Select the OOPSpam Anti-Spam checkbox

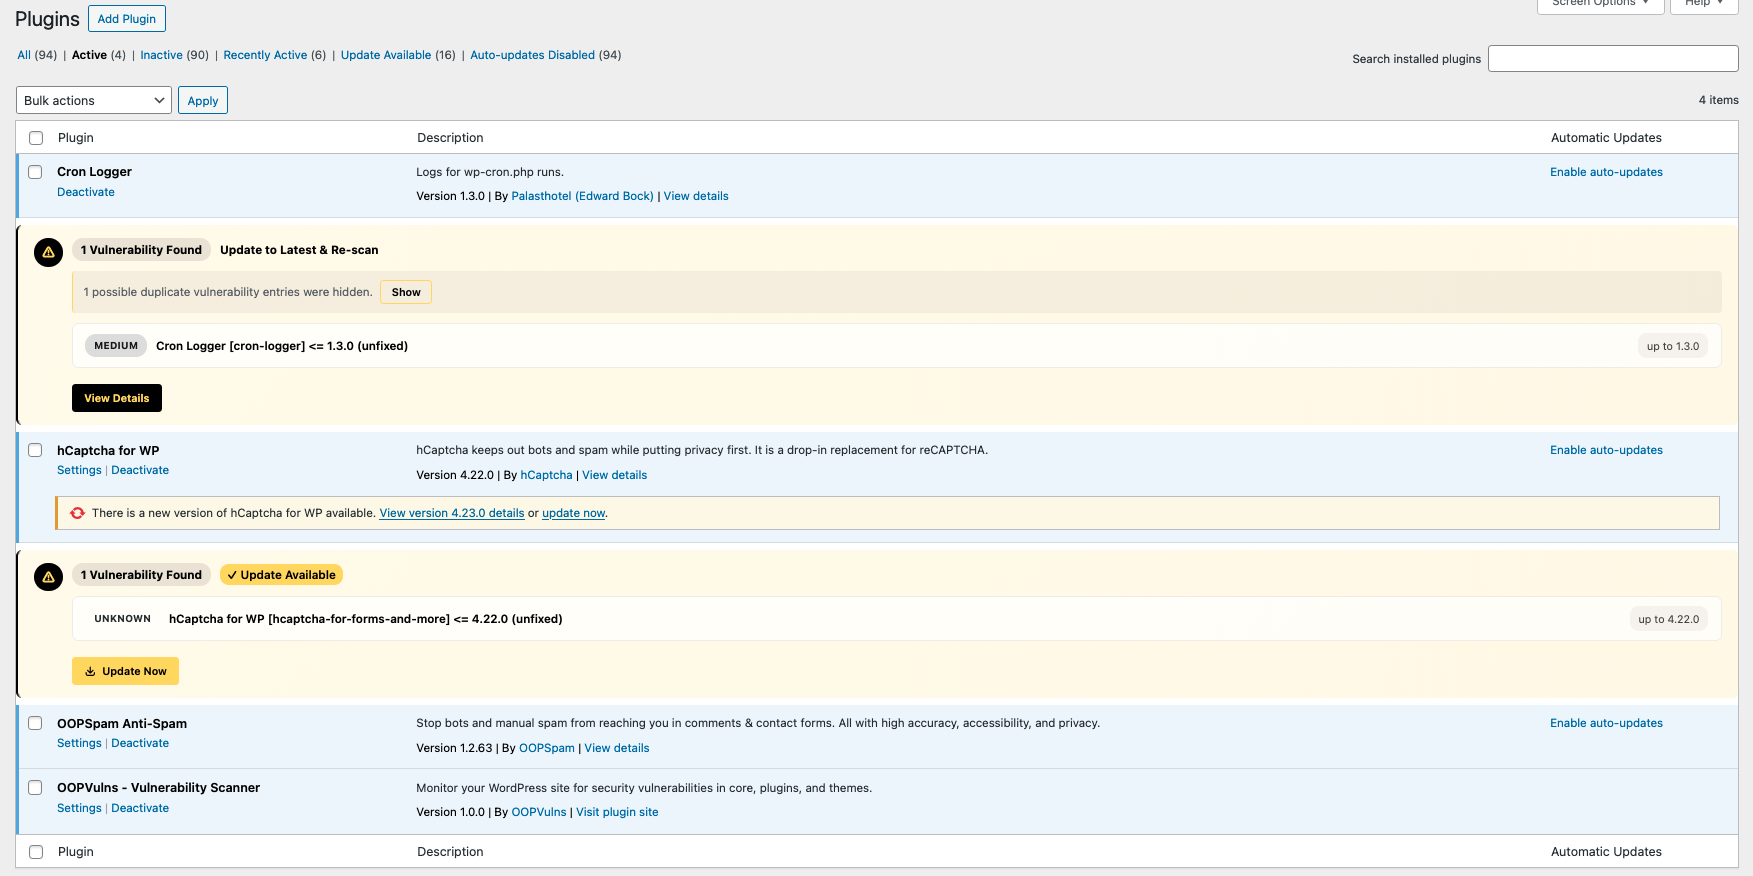click(35, 723)
